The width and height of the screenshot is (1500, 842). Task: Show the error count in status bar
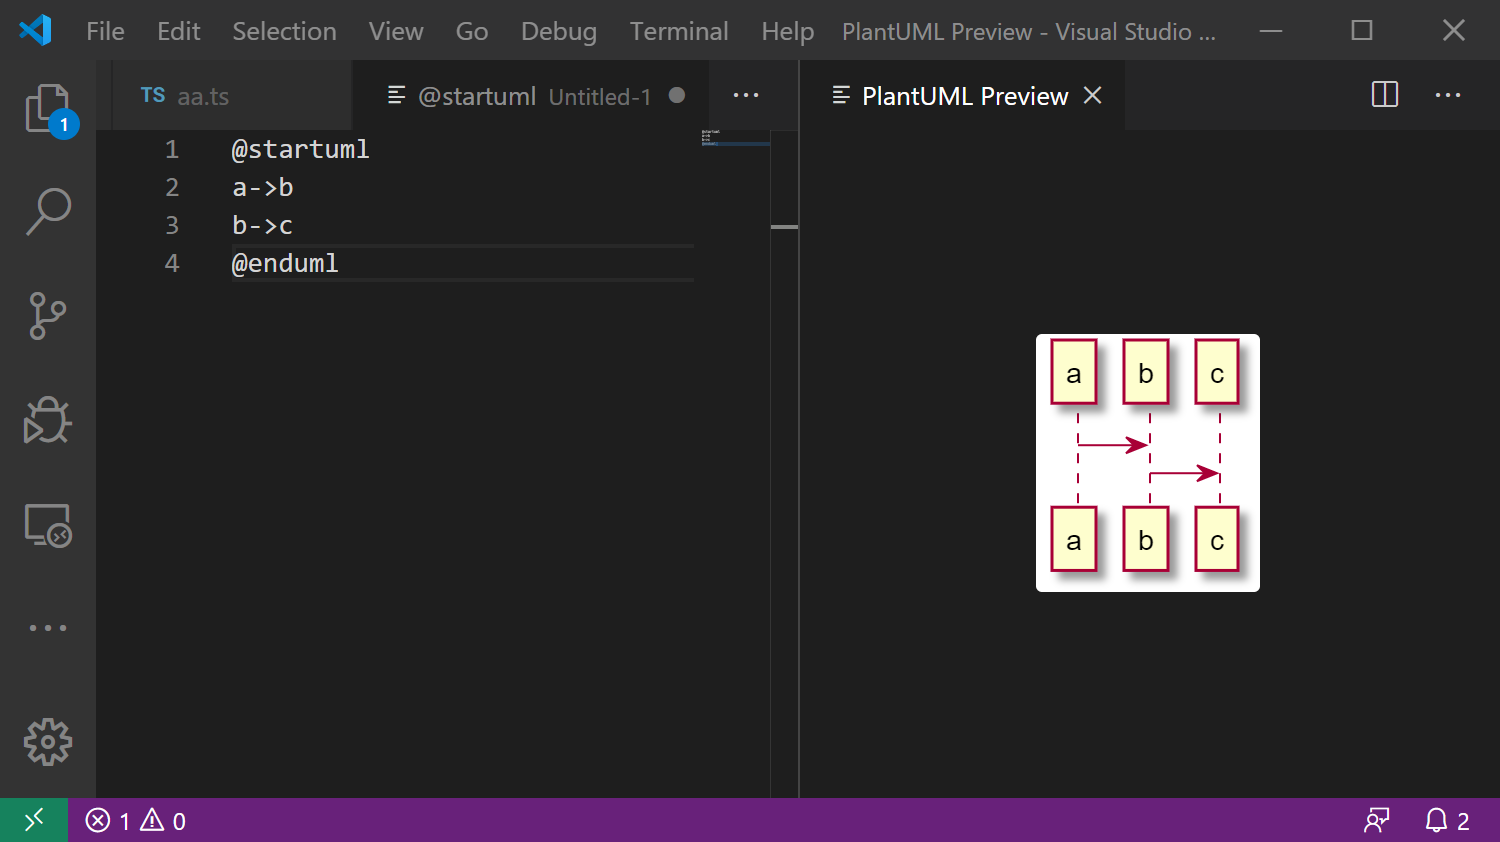pos(110,820)
